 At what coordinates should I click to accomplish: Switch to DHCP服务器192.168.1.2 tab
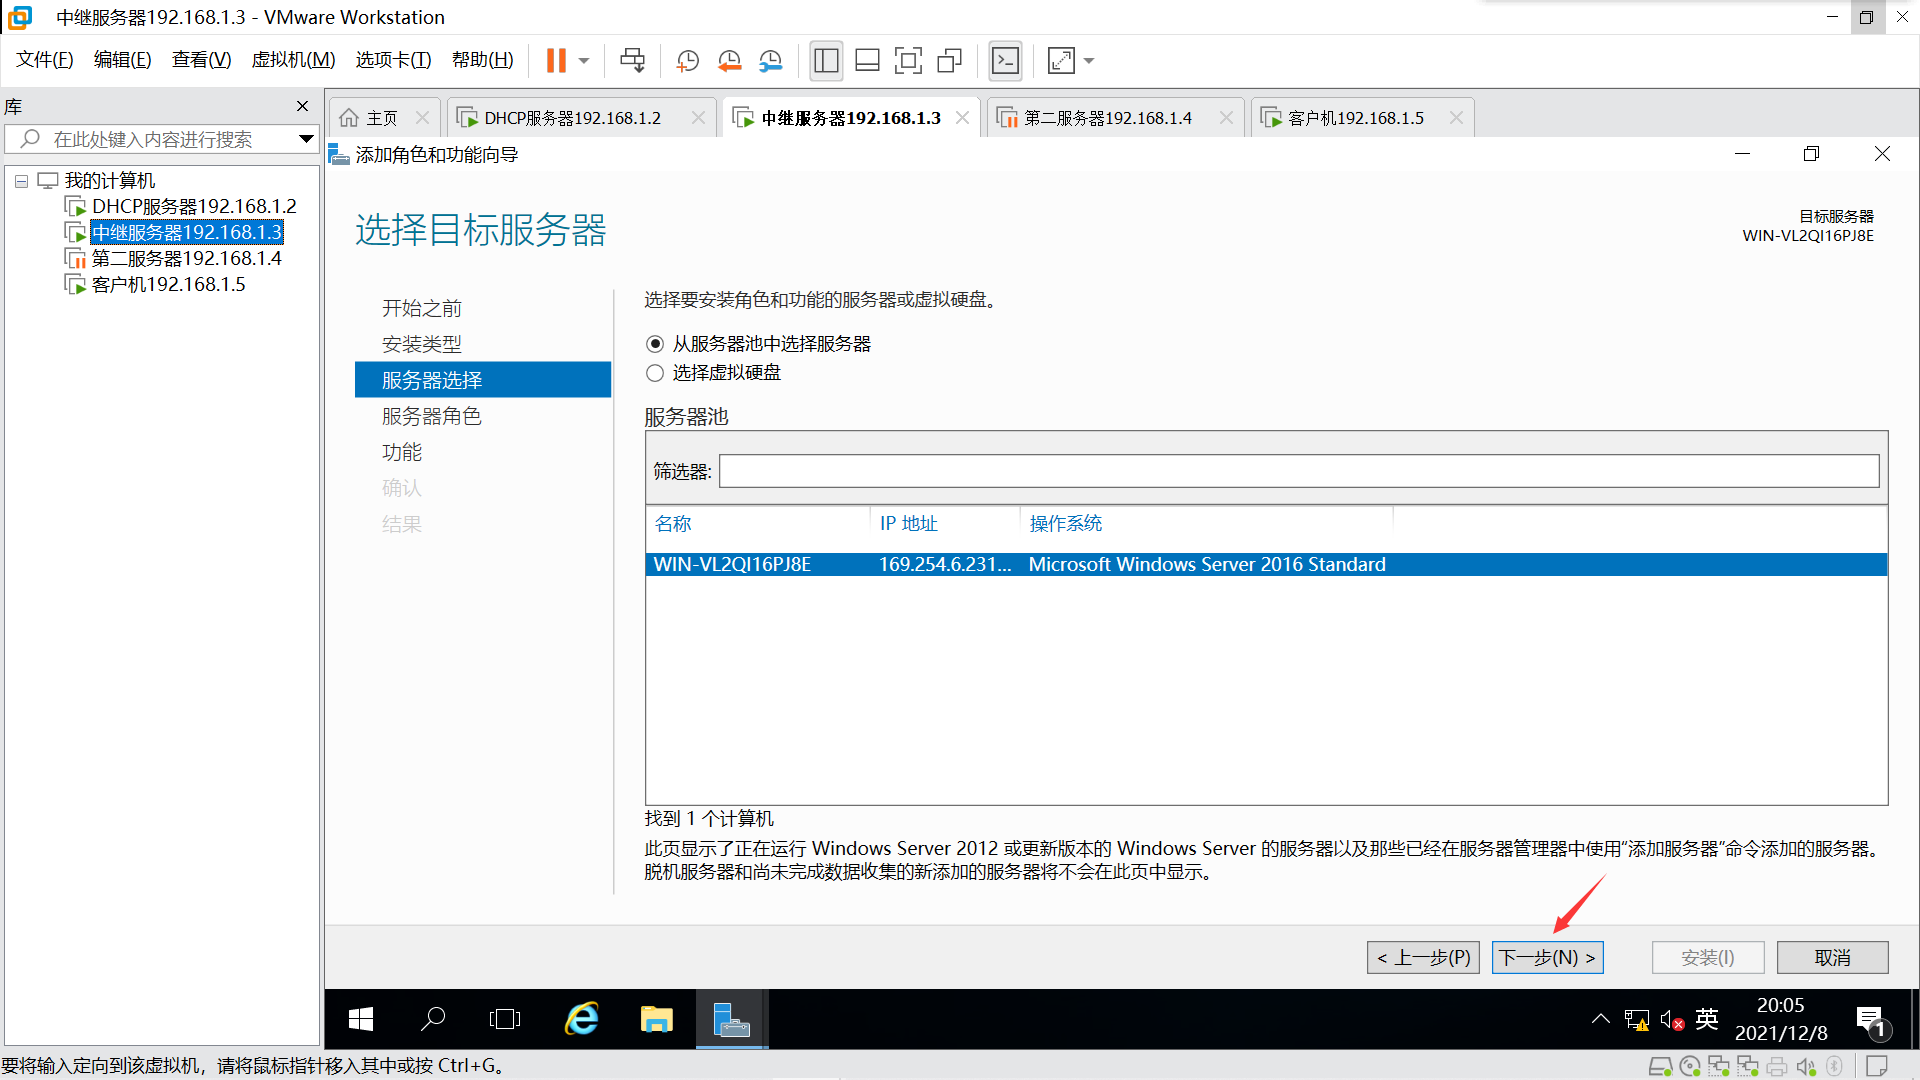coord(572,118)
